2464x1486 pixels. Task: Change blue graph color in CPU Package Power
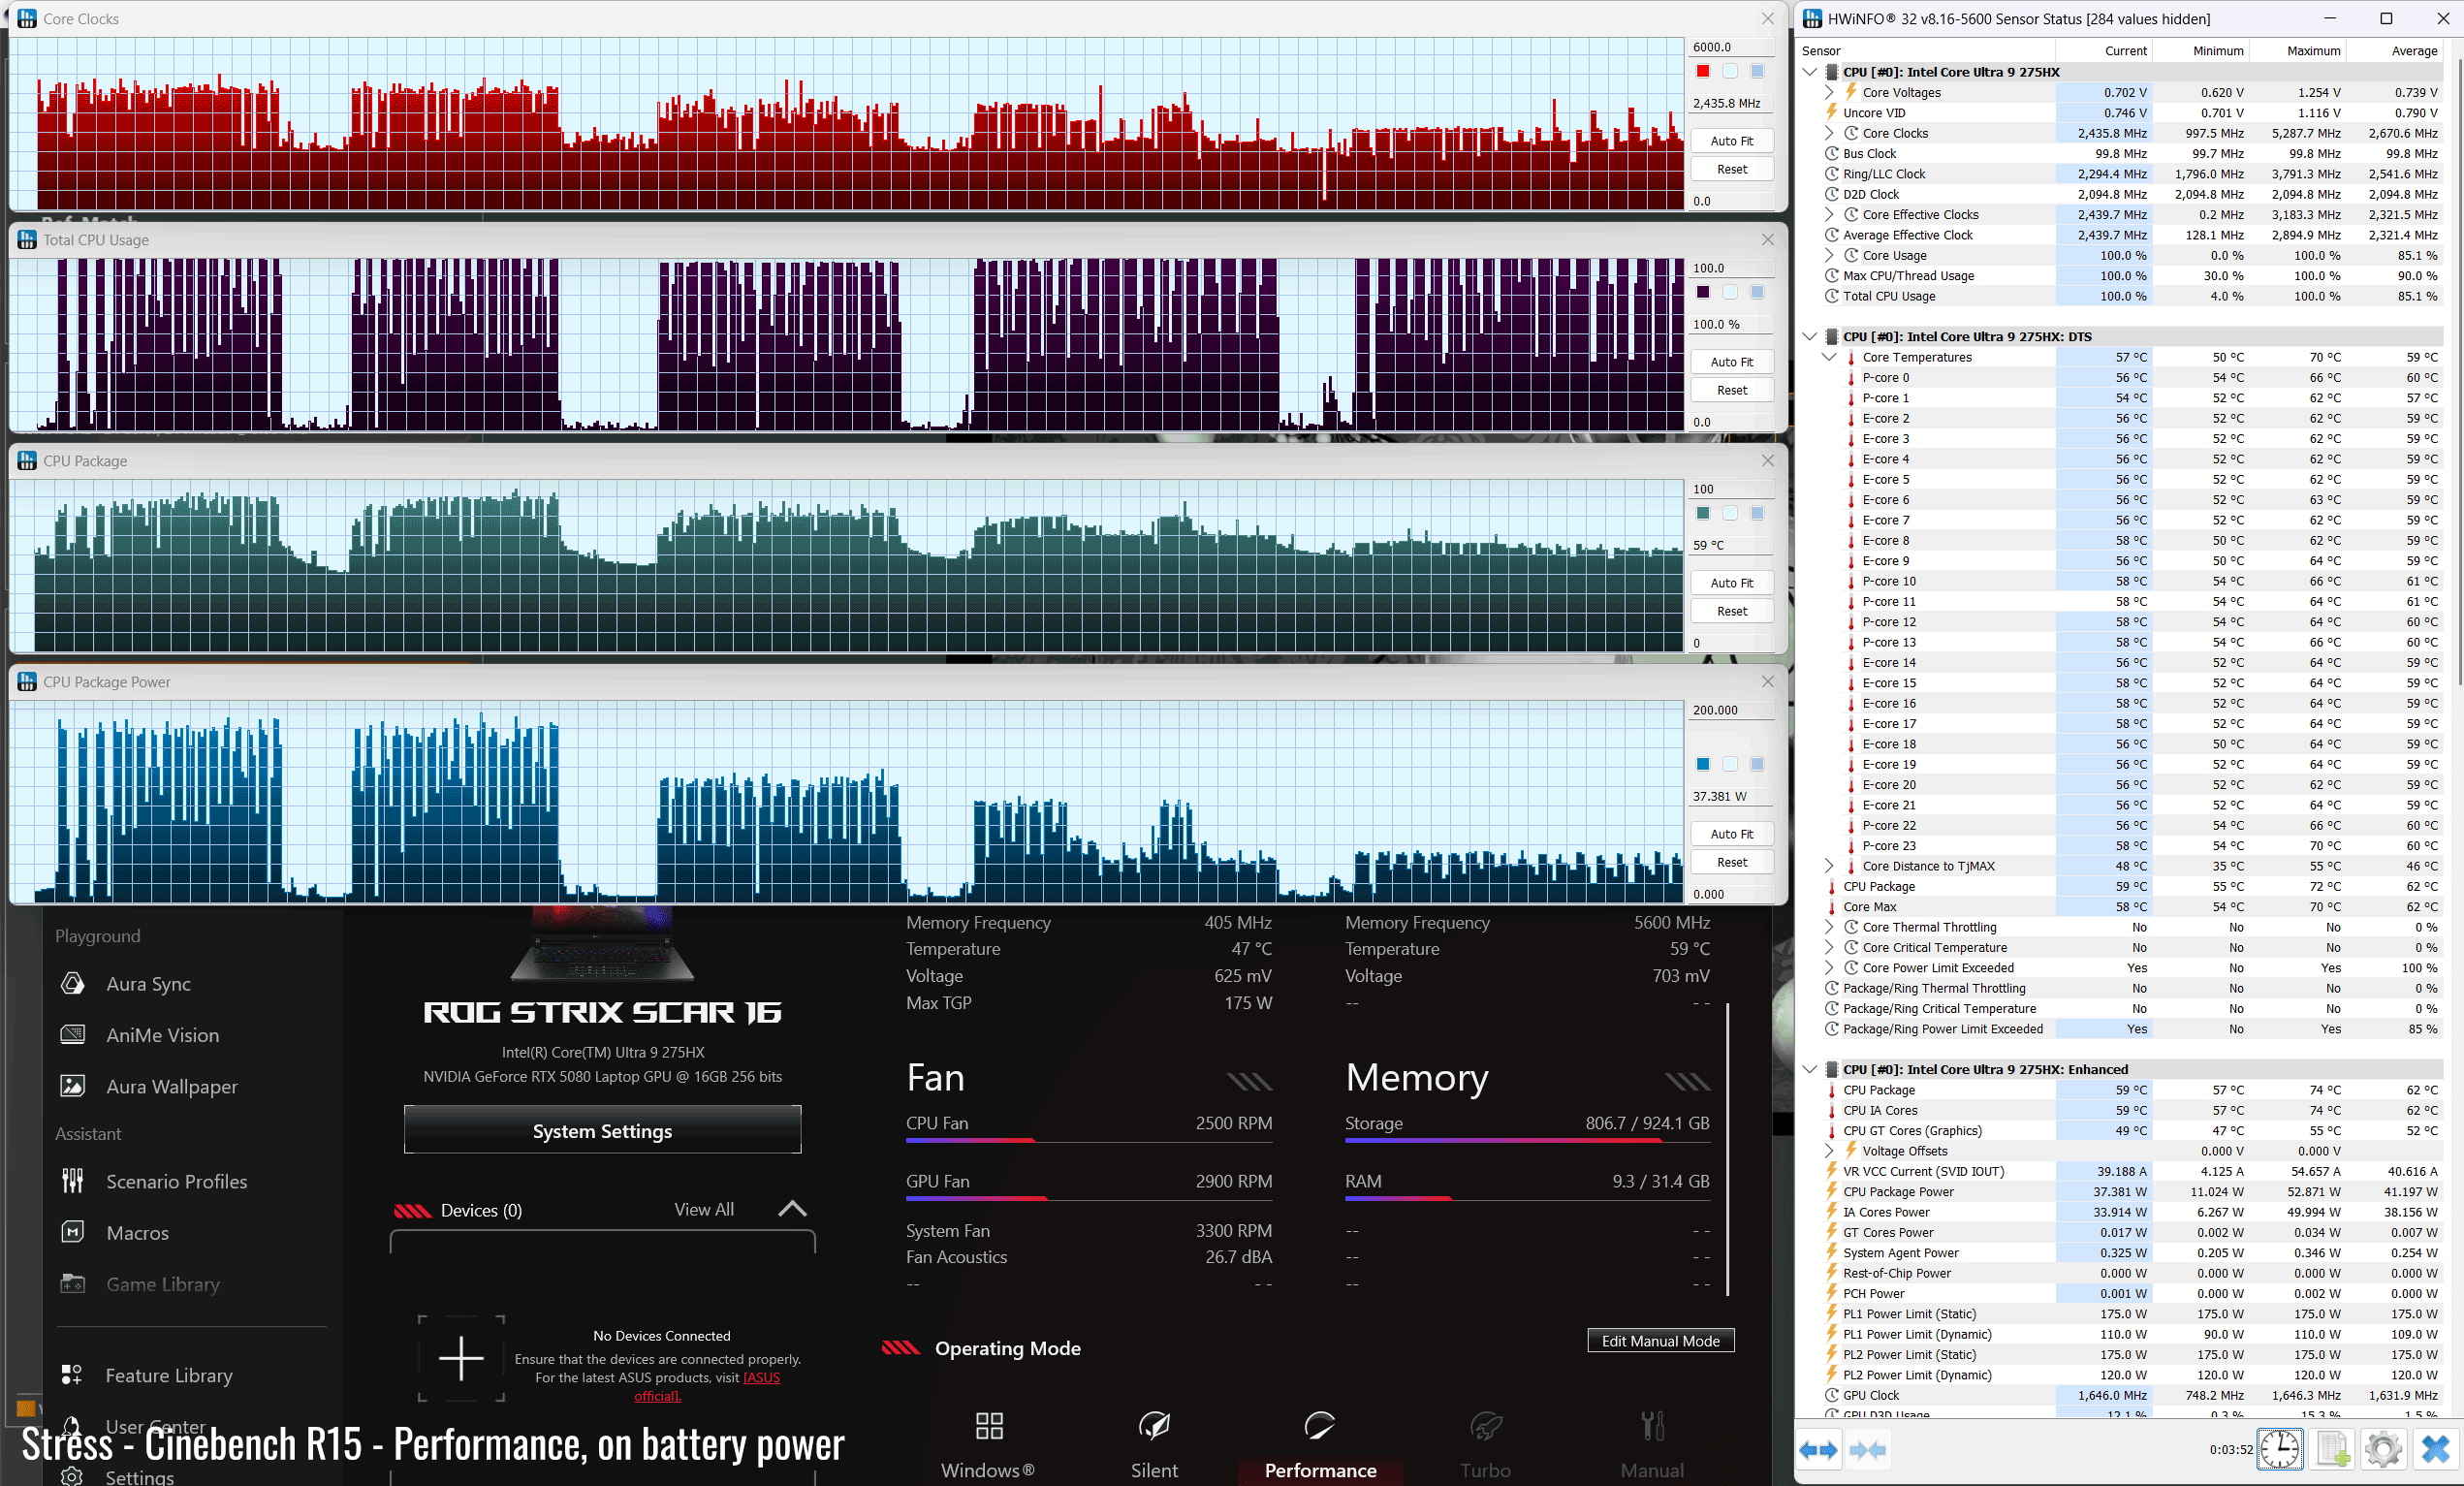pyautogui.click(x=1703, y=764)
